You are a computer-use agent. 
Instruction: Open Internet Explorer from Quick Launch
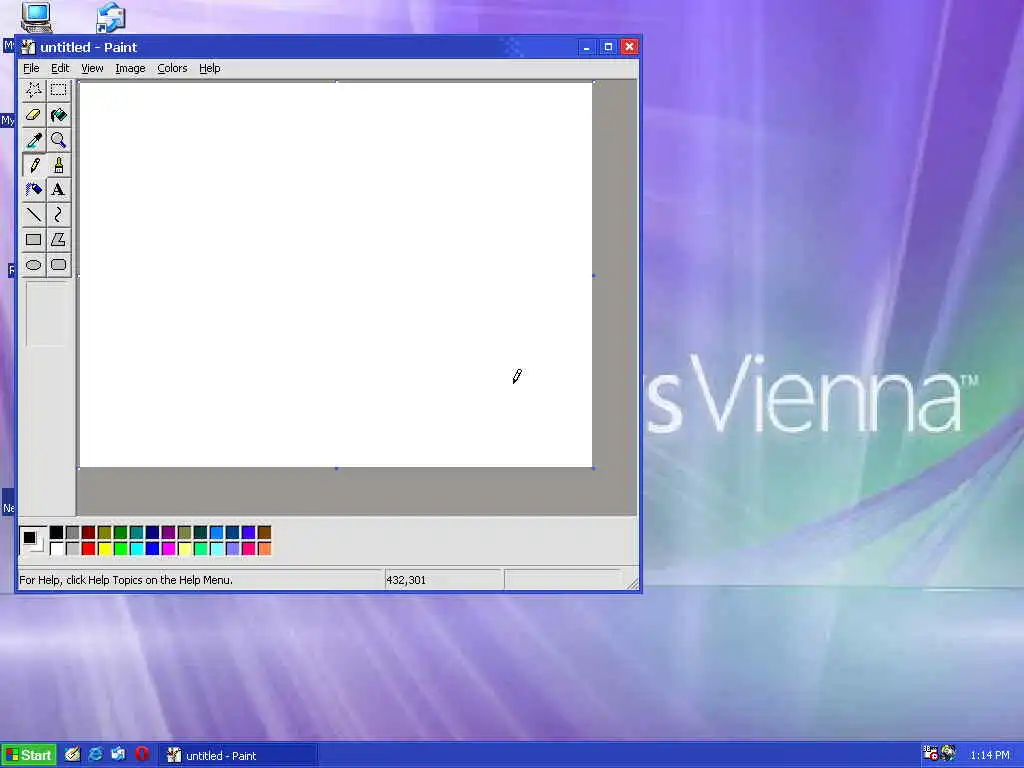click(x=95, y=754)
